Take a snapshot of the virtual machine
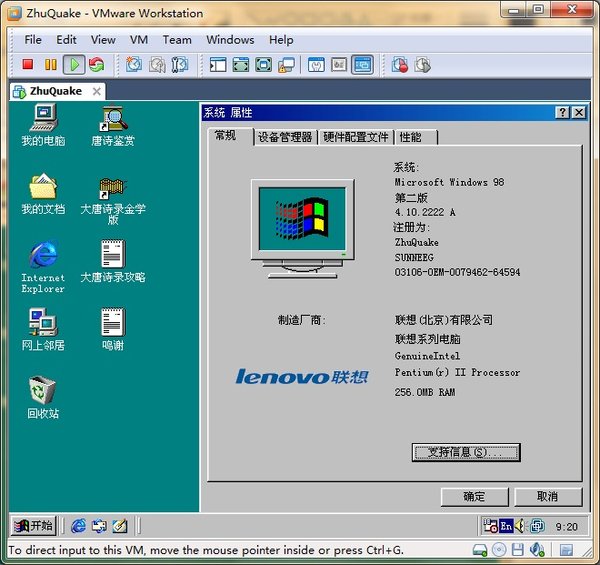The width and height of the screenshot is (600, 565). pyautogui.click(x=134, y=64)
